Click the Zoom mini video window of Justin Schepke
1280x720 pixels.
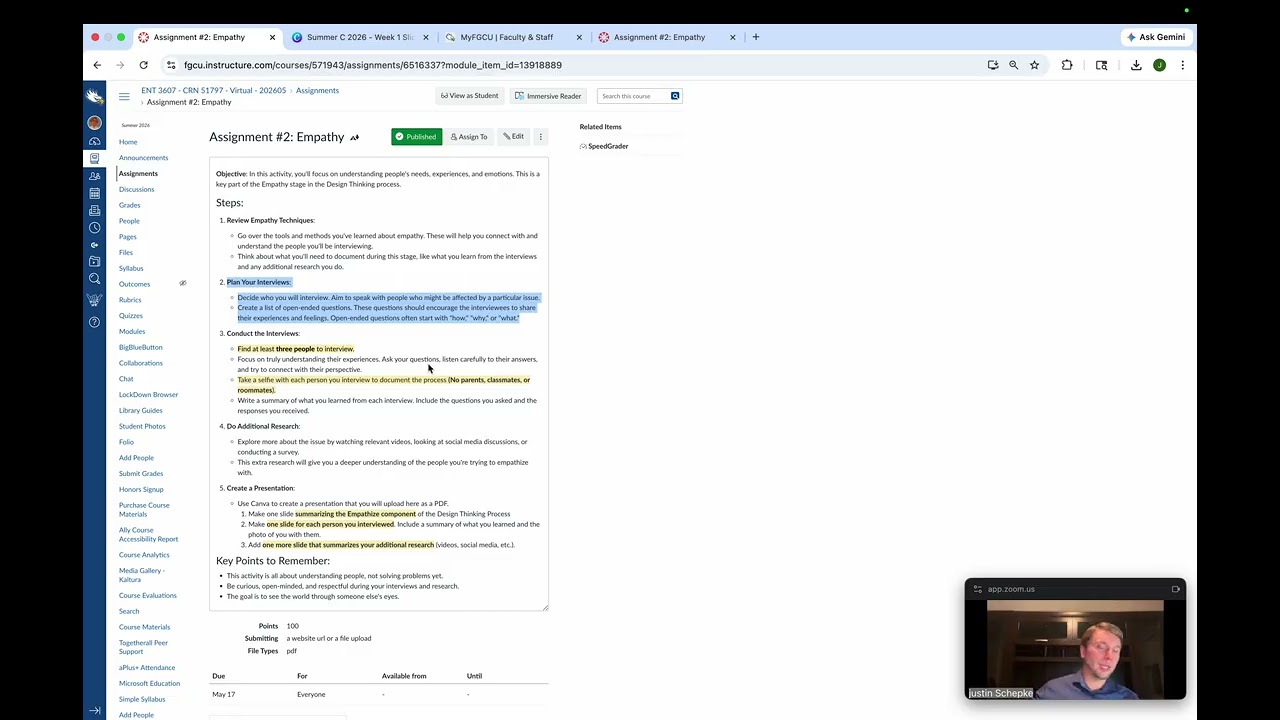coord(1075,649)
